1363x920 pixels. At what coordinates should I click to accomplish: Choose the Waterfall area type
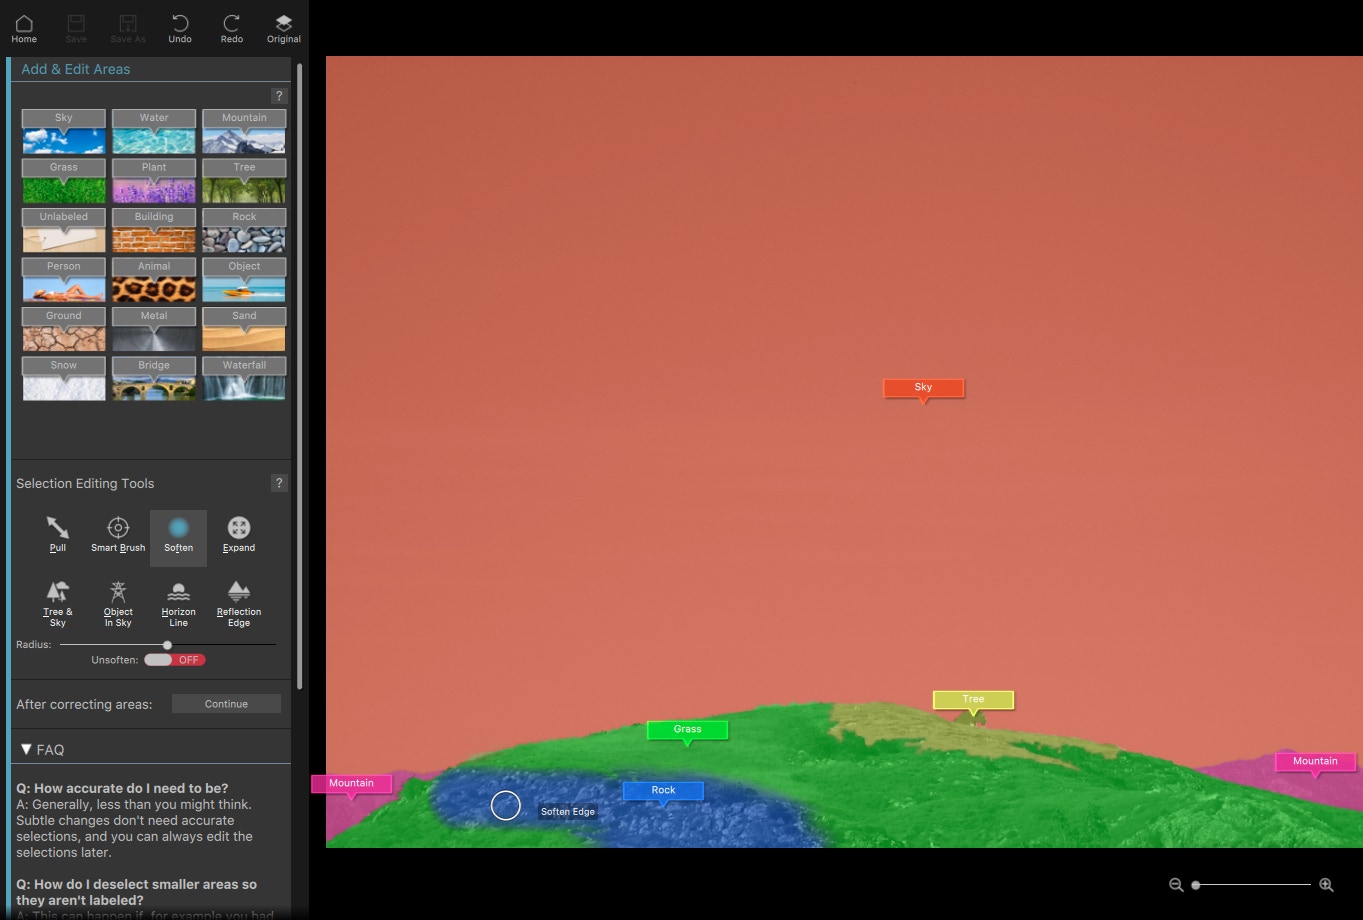(244, 379)
